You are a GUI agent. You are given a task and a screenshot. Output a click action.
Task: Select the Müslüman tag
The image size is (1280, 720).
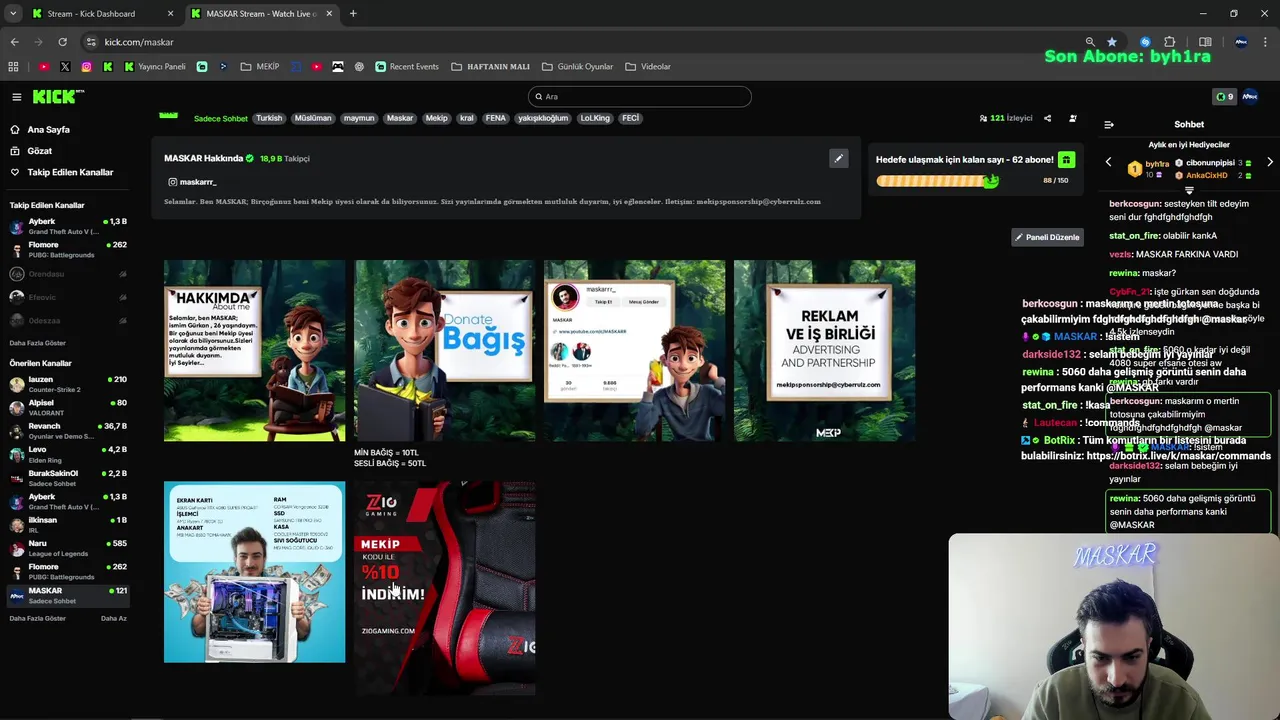point(313,118)
